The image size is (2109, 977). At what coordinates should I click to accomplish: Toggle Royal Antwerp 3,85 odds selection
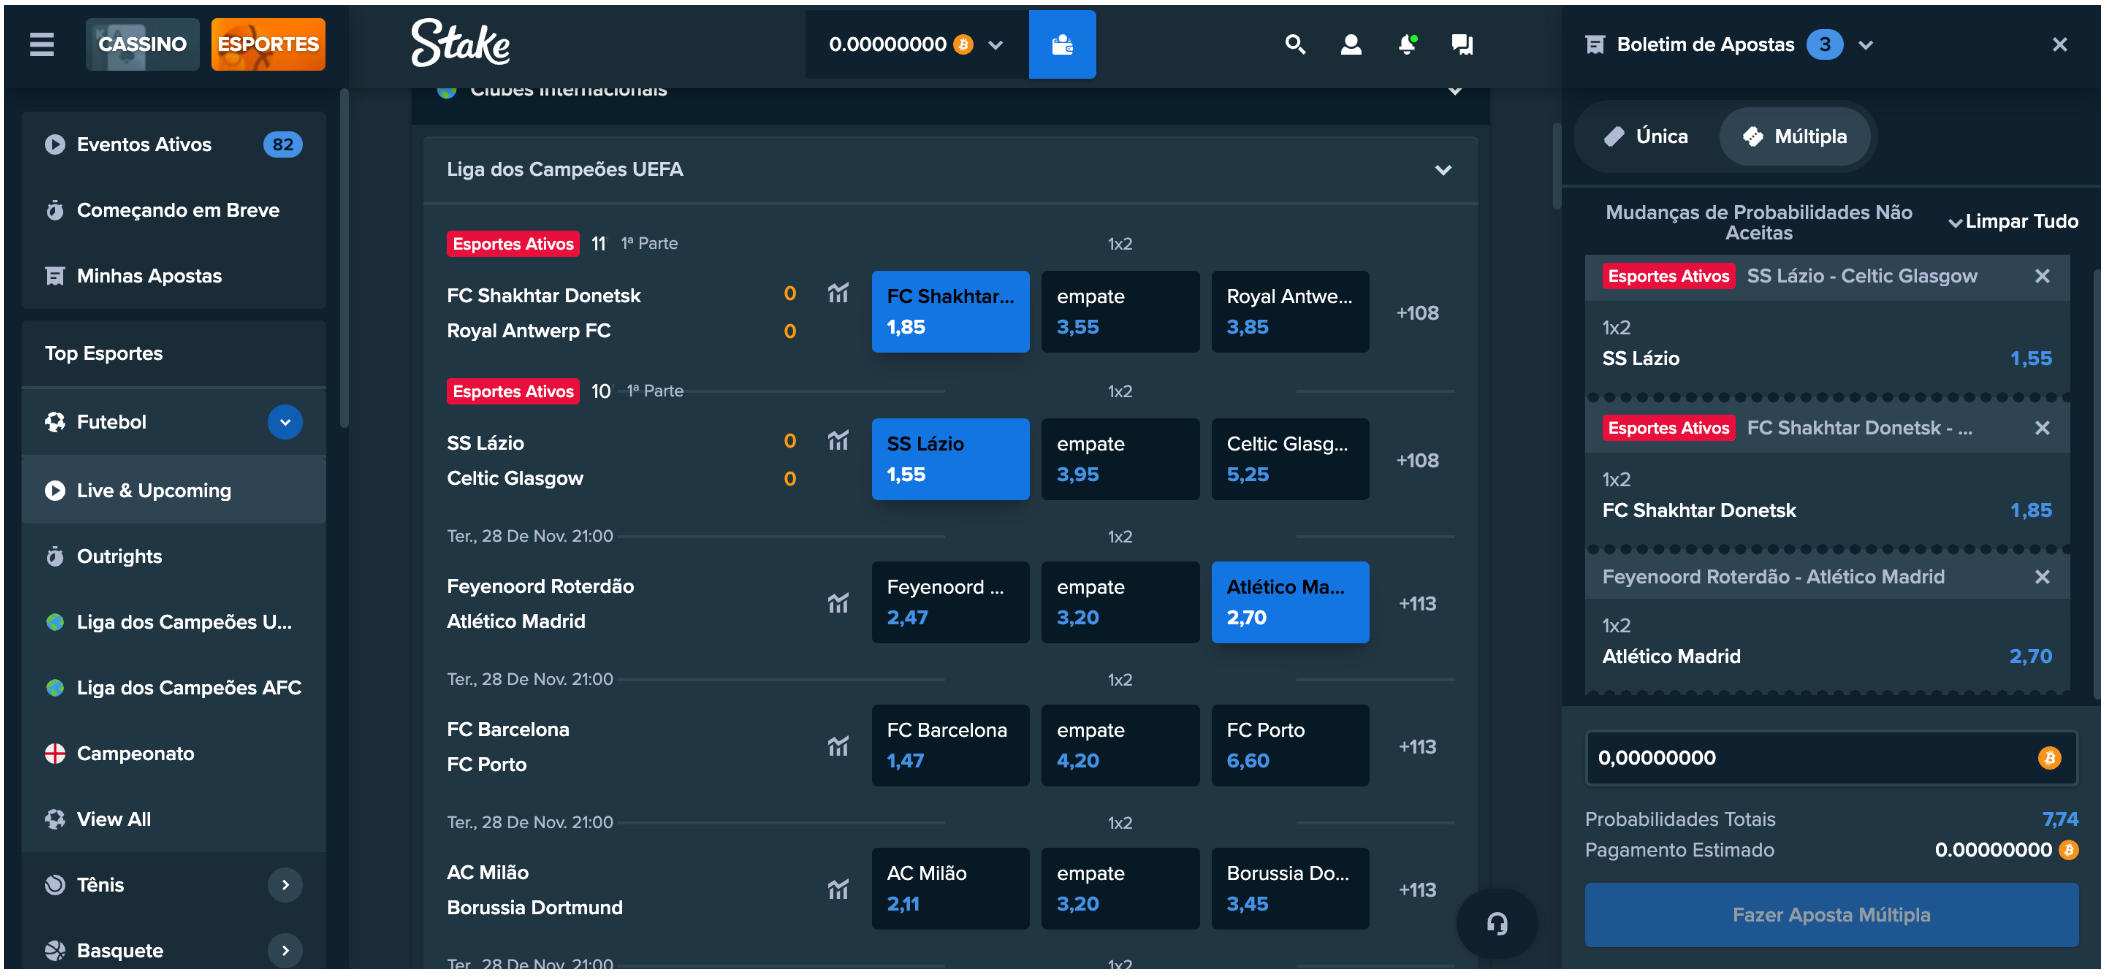click(1290, 312)
